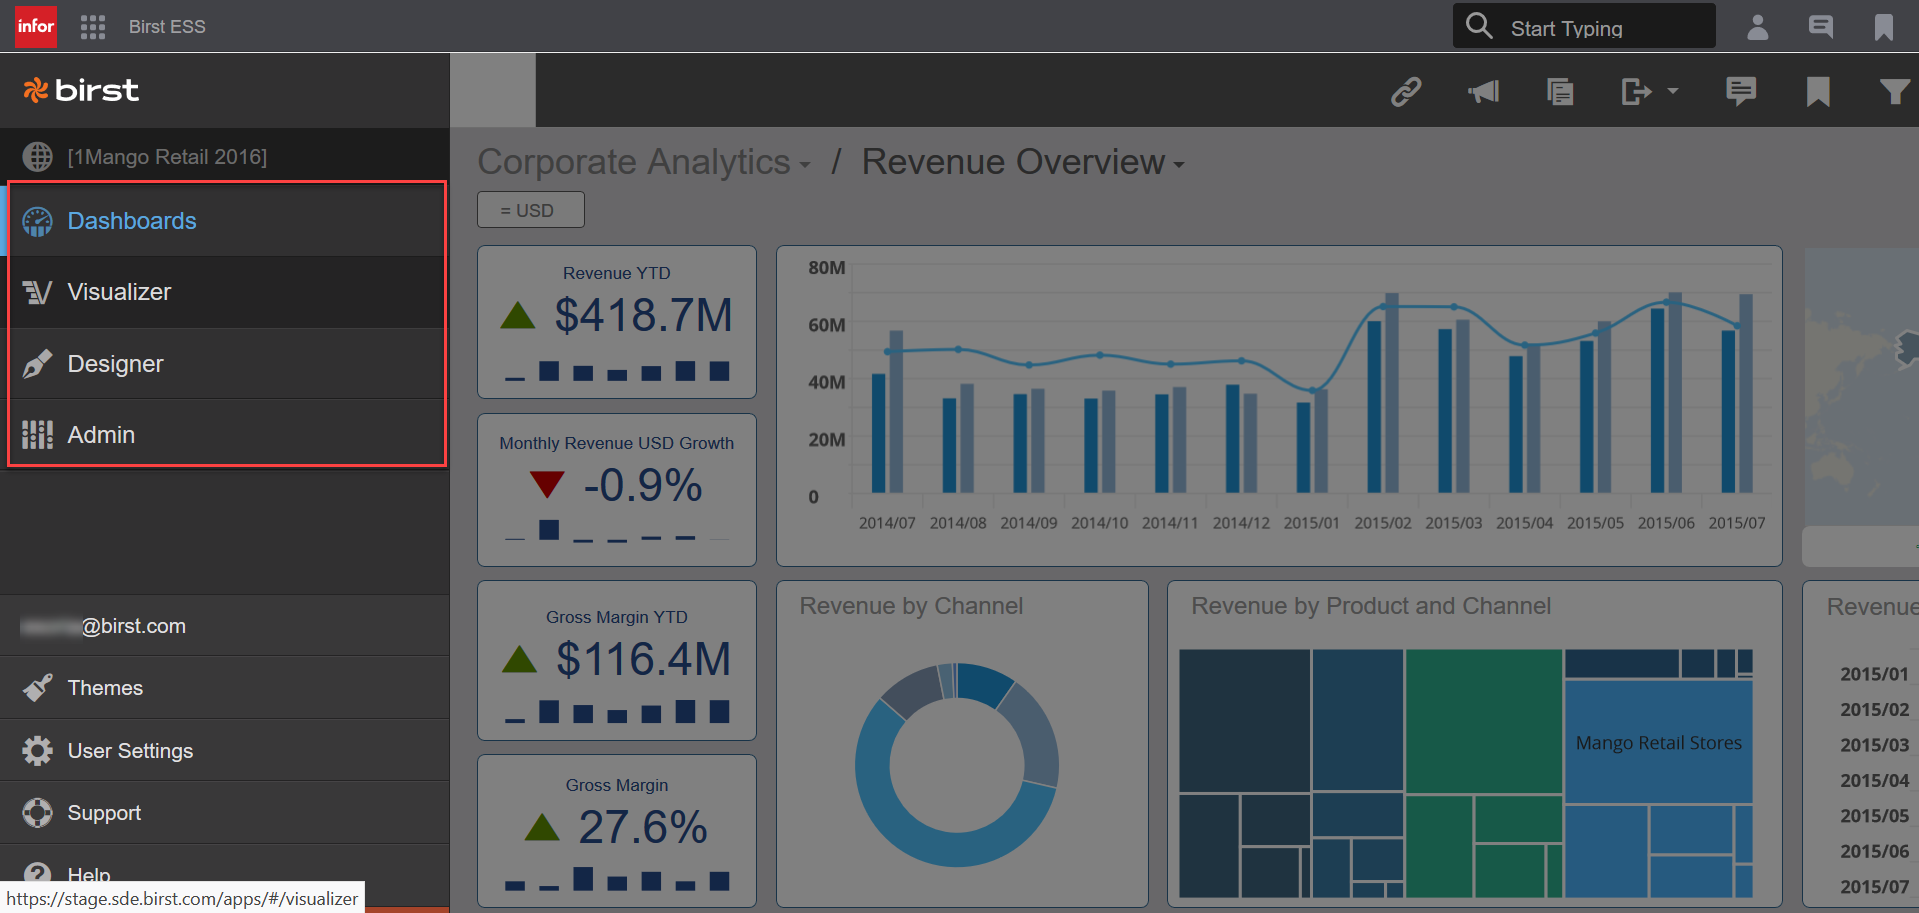Click the User Settings gear icon

click(38, 751)
